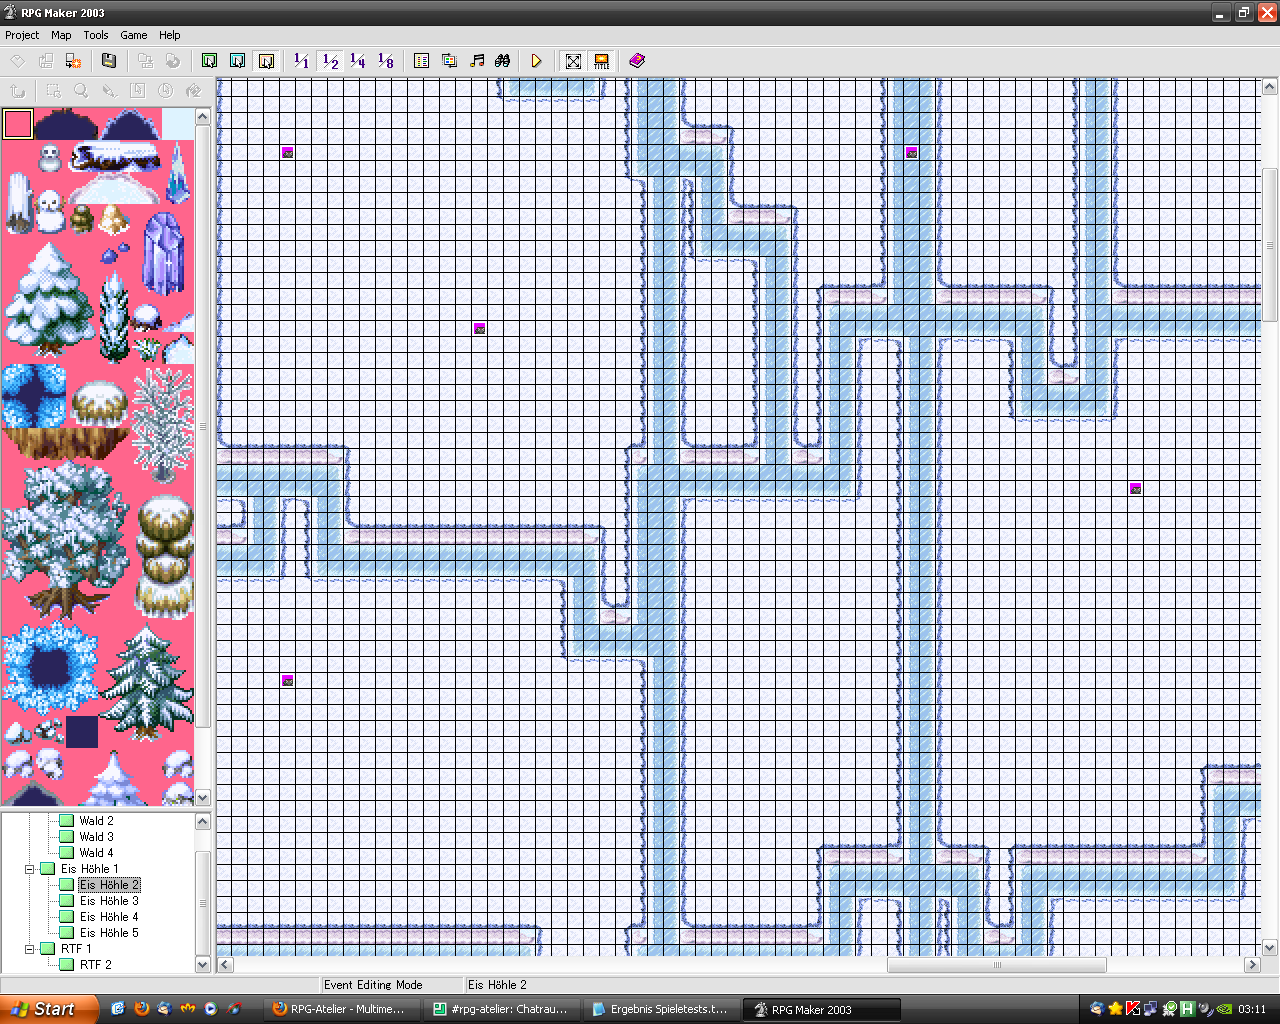The height and width of the screenshot is (1024, 1280).
Task: Click the greyed Fill bucket tool
Action: pos(193,91)
